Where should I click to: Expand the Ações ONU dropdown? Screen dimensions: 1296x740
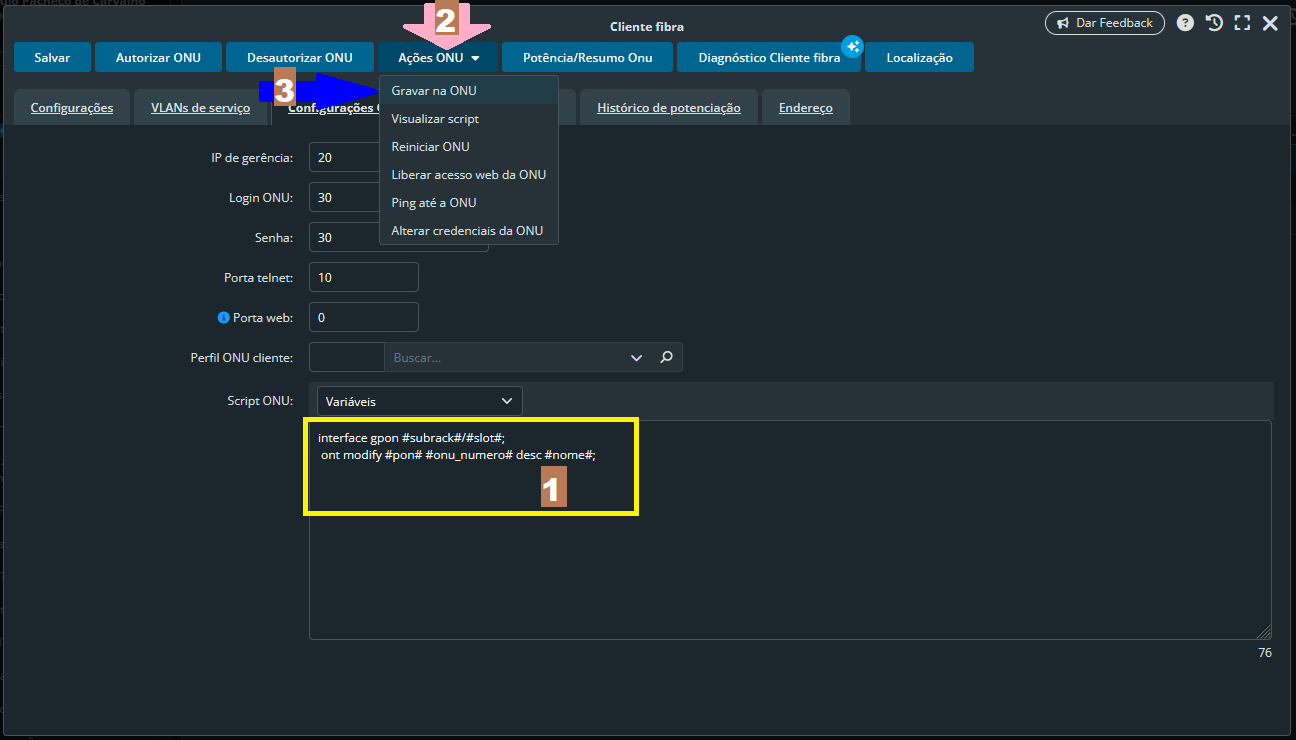click(438, 58)
